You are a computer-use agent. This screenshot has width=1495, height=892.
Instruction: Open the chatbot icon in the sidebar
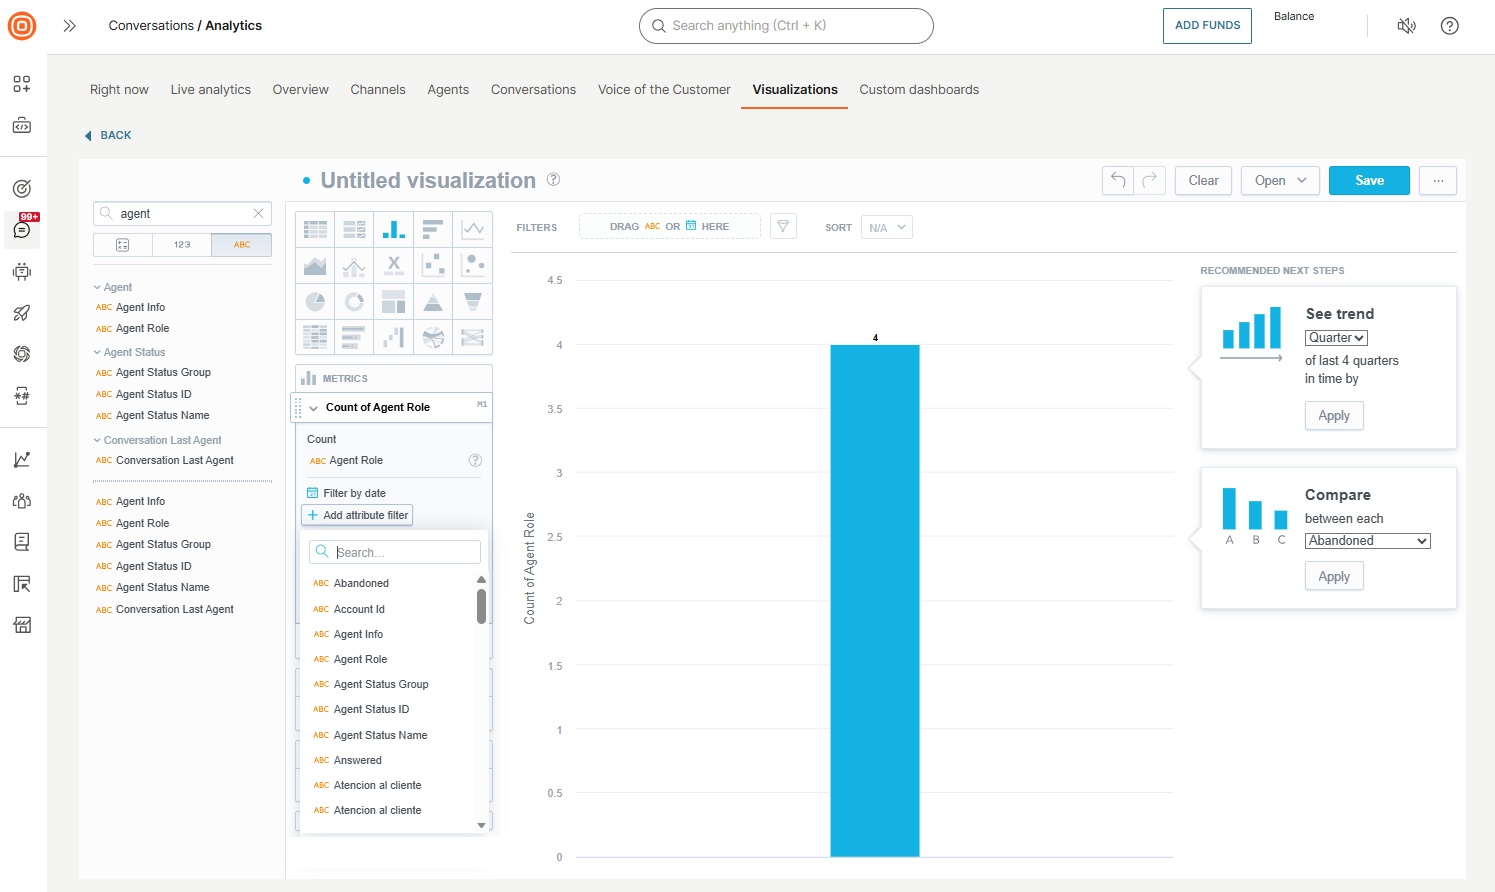coord(21,271)
